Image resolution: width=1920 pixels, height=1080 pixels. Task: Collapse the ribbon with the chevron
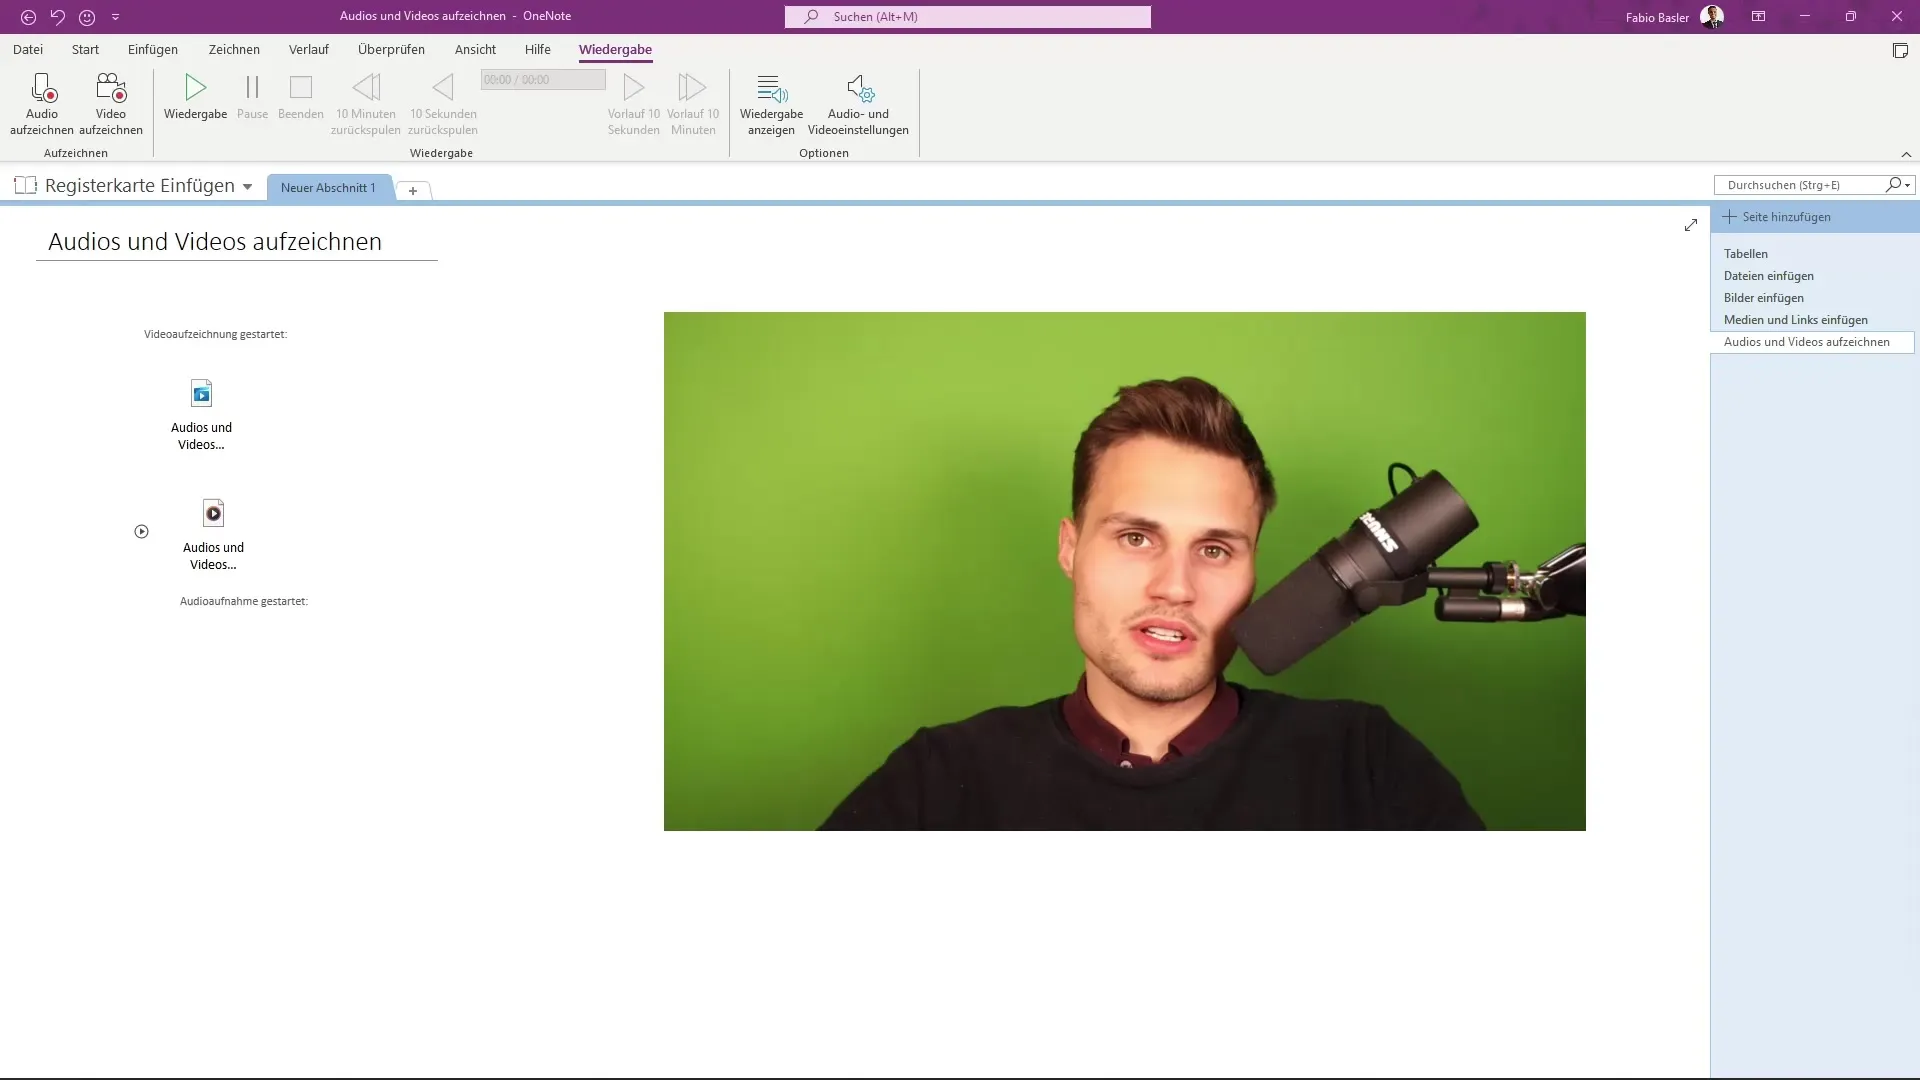coord(1906,154)
